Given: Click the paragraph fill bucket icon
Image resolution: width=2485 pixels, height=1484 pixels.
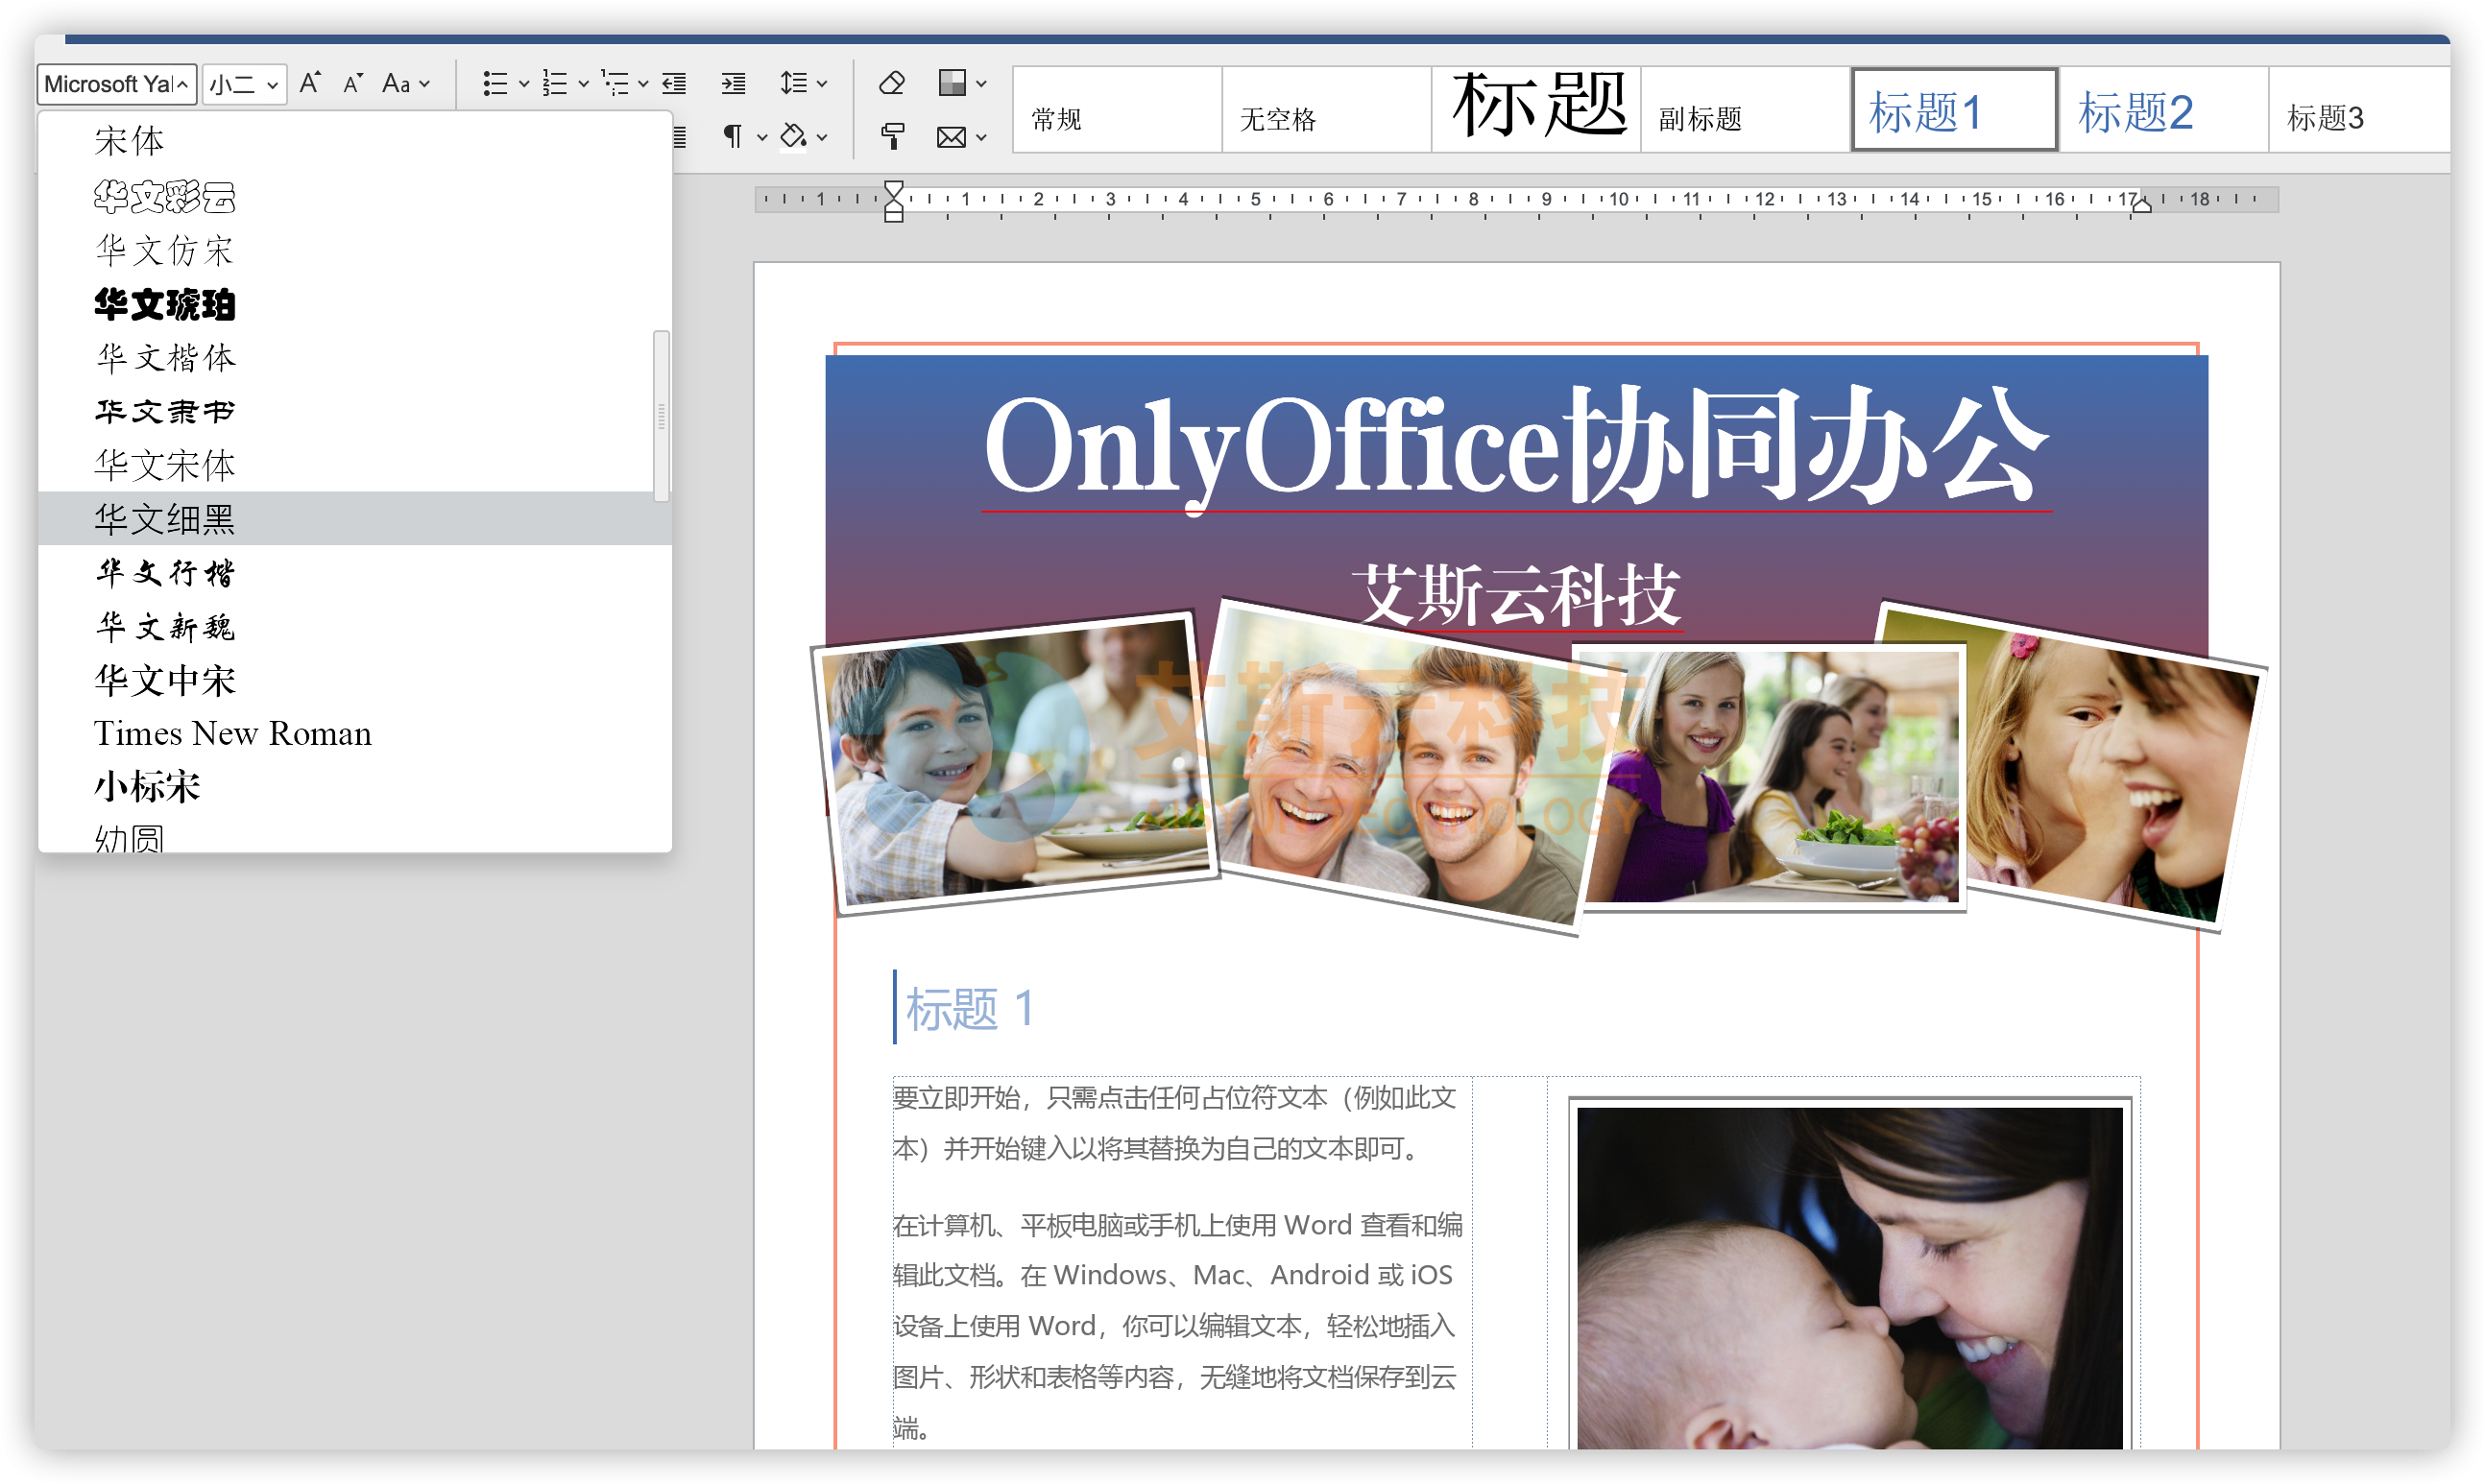Looking at the screenshot, I should [793, 136].
